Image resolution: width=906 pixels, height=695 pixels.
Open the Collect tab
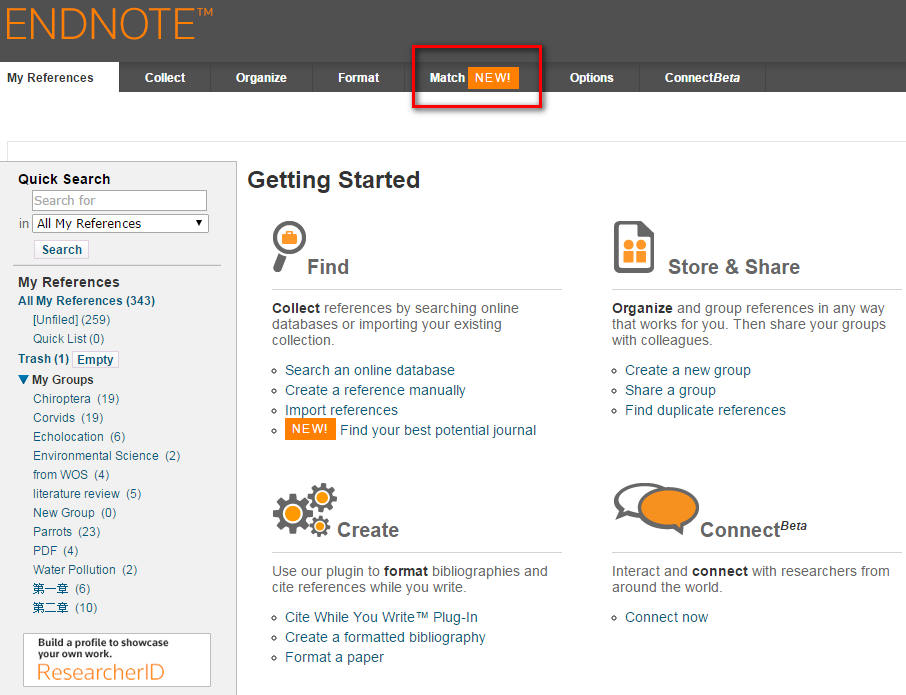tap(165, 77)
